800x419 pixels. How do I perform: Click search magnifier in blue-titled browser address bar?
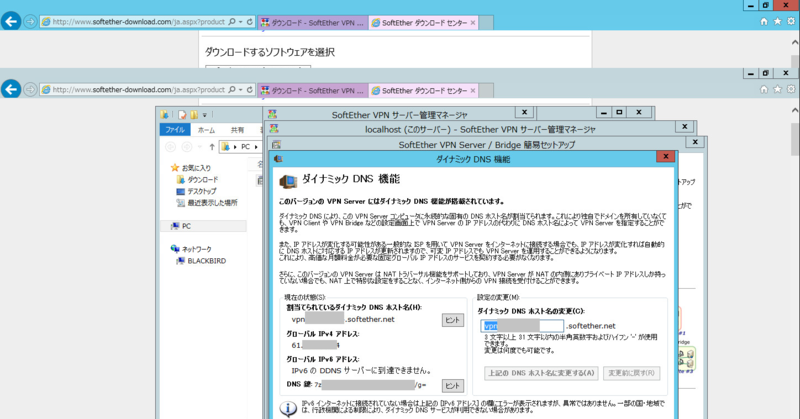click(x=232, y=22)
